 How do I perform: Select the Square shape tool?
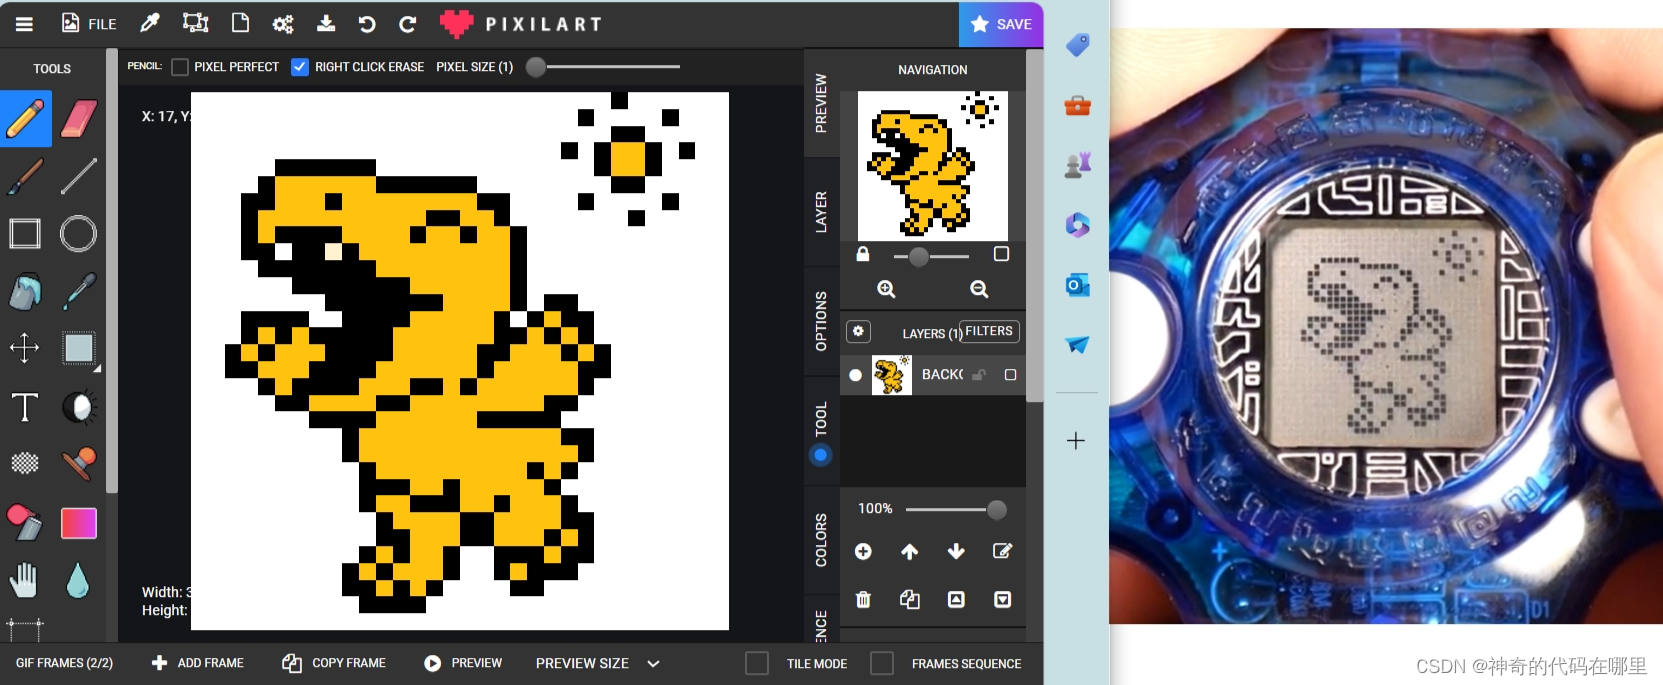[25, 234]
